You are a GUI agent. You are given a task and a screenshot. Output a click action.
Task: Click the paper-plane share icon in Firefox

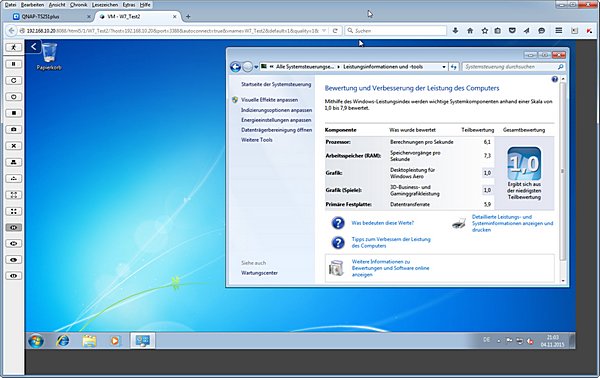pos(527,31)
